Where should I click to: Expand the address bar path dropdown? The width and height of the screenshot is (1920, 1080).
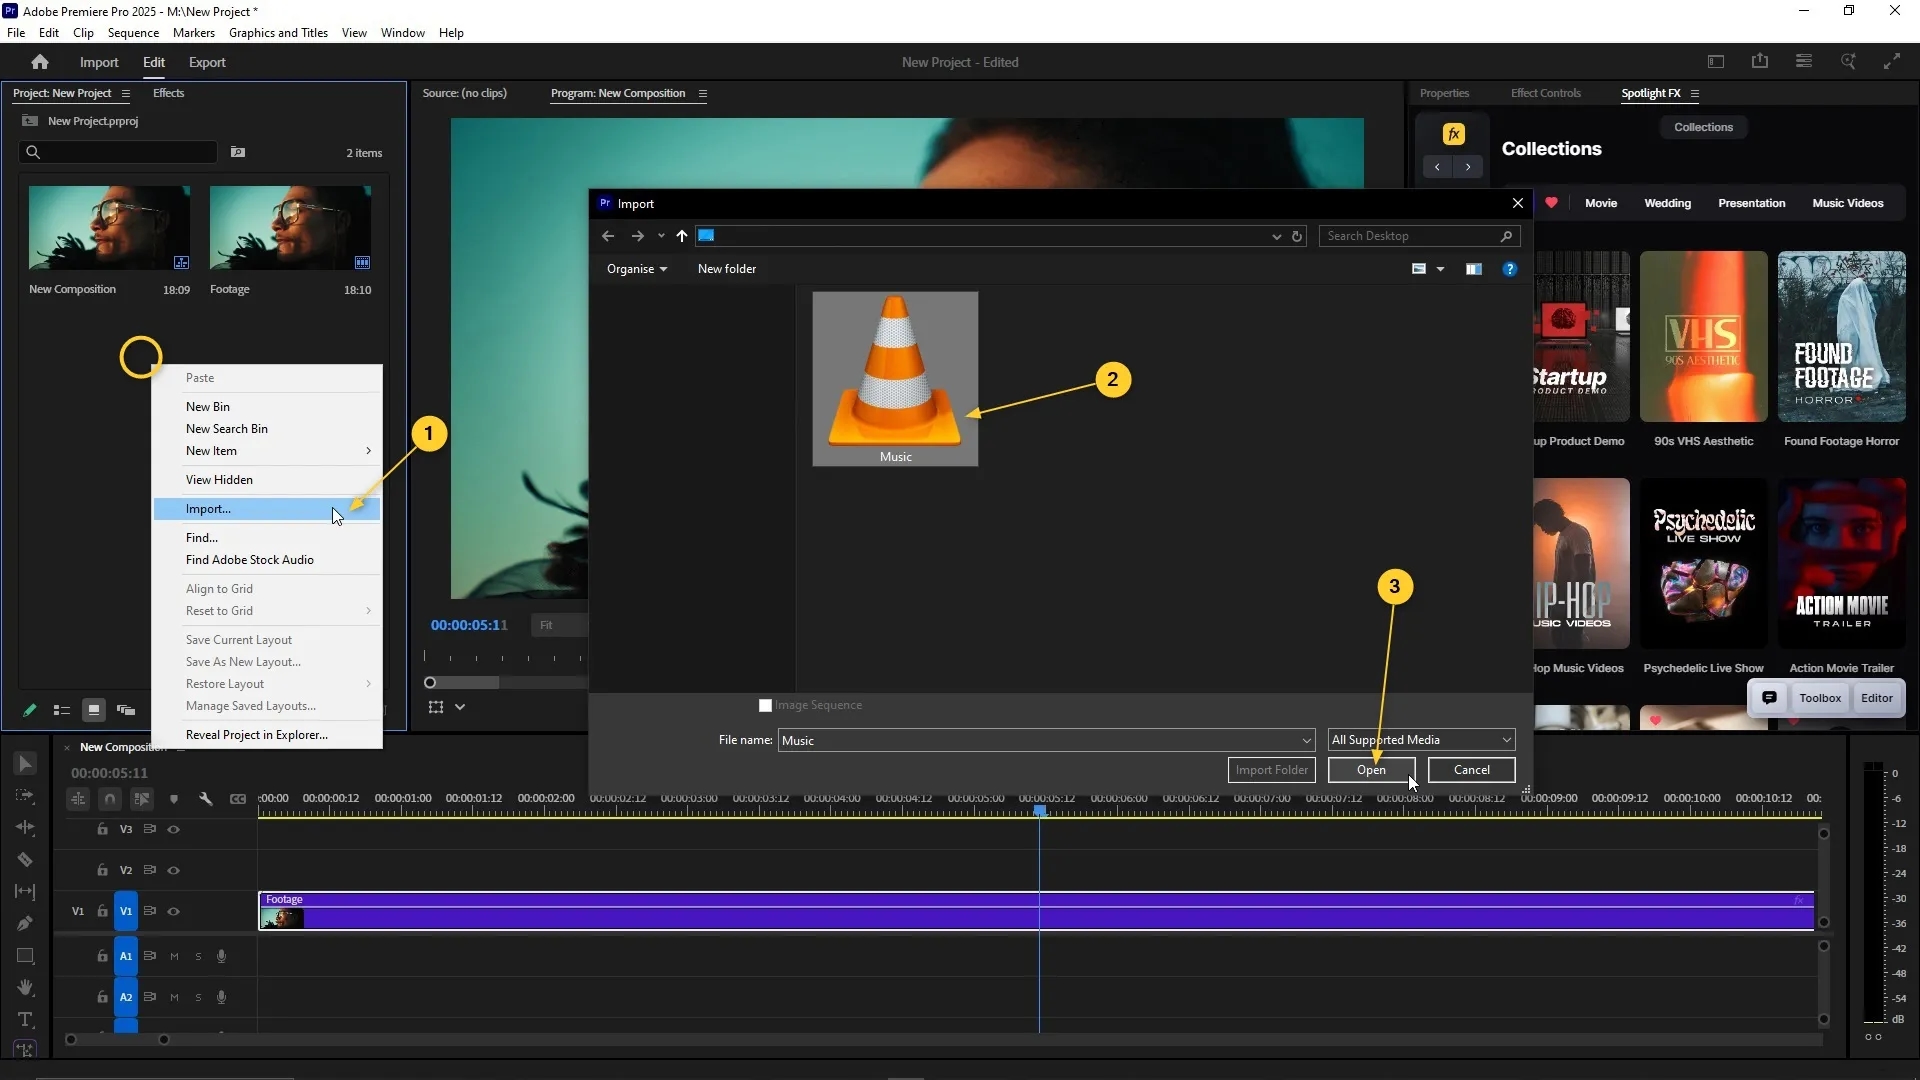click(1276, 236)
